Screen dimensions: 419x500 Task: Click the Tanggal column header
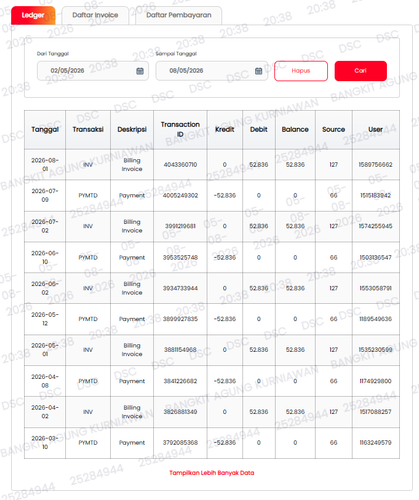pyautogui.click(x=45, y=129)
